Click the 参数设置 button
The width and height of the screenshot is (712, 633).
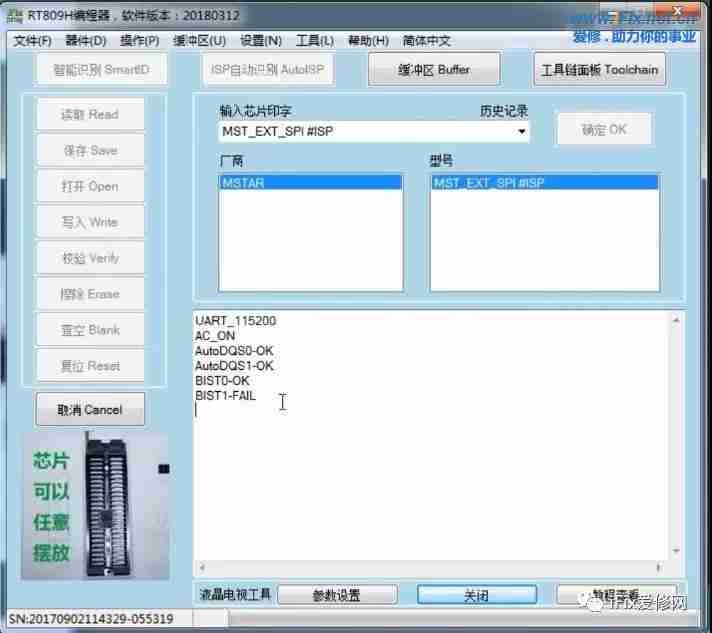coord(337,595)
